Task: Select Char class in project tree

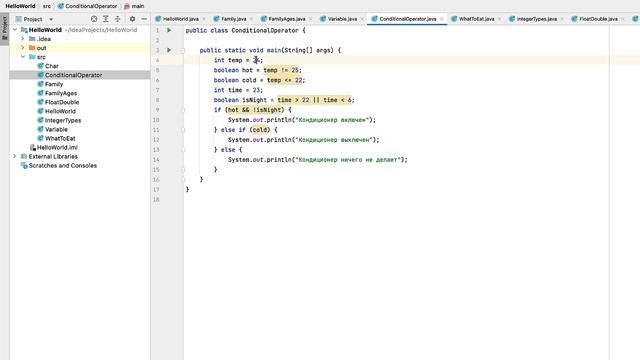Action: [x=48, y=66]
